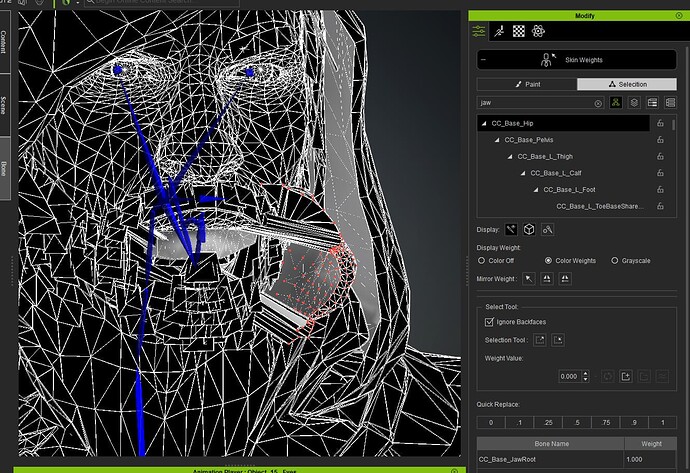The height and width of the screenshot is (473, 690).
Task: Click the Weight Value 0.000 field
Action: (569, 377)
